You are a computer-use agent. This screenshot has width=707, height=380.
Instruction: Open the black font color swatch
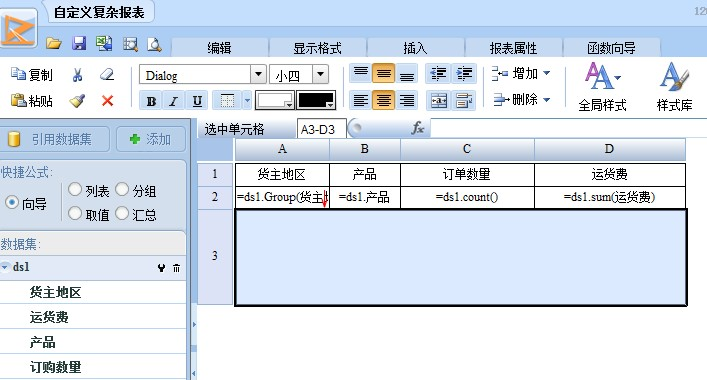tap(316, 101)
